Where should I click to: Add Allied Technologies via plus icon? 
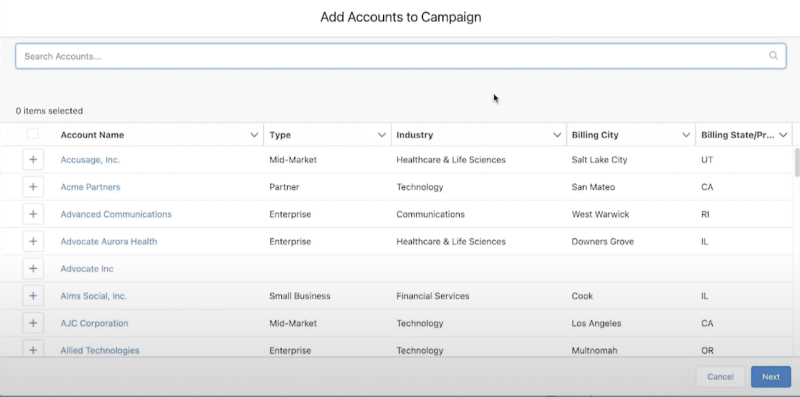click(33, 349)
